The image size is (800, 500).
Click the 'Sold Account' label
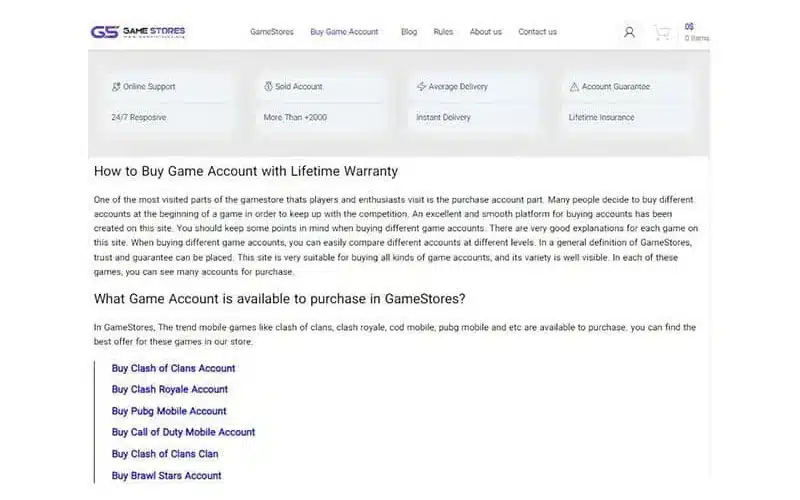pos(299,87)
